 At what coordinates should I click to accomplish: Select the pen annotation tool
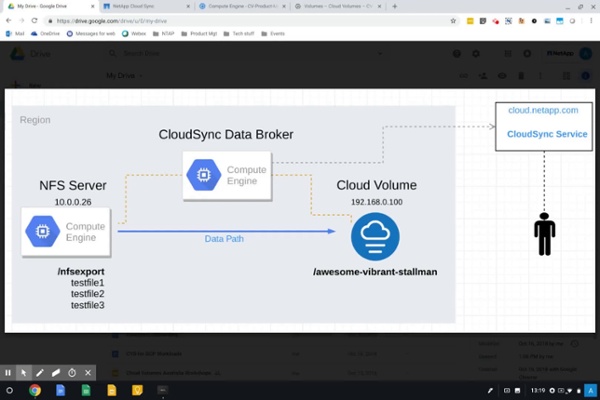40,372
